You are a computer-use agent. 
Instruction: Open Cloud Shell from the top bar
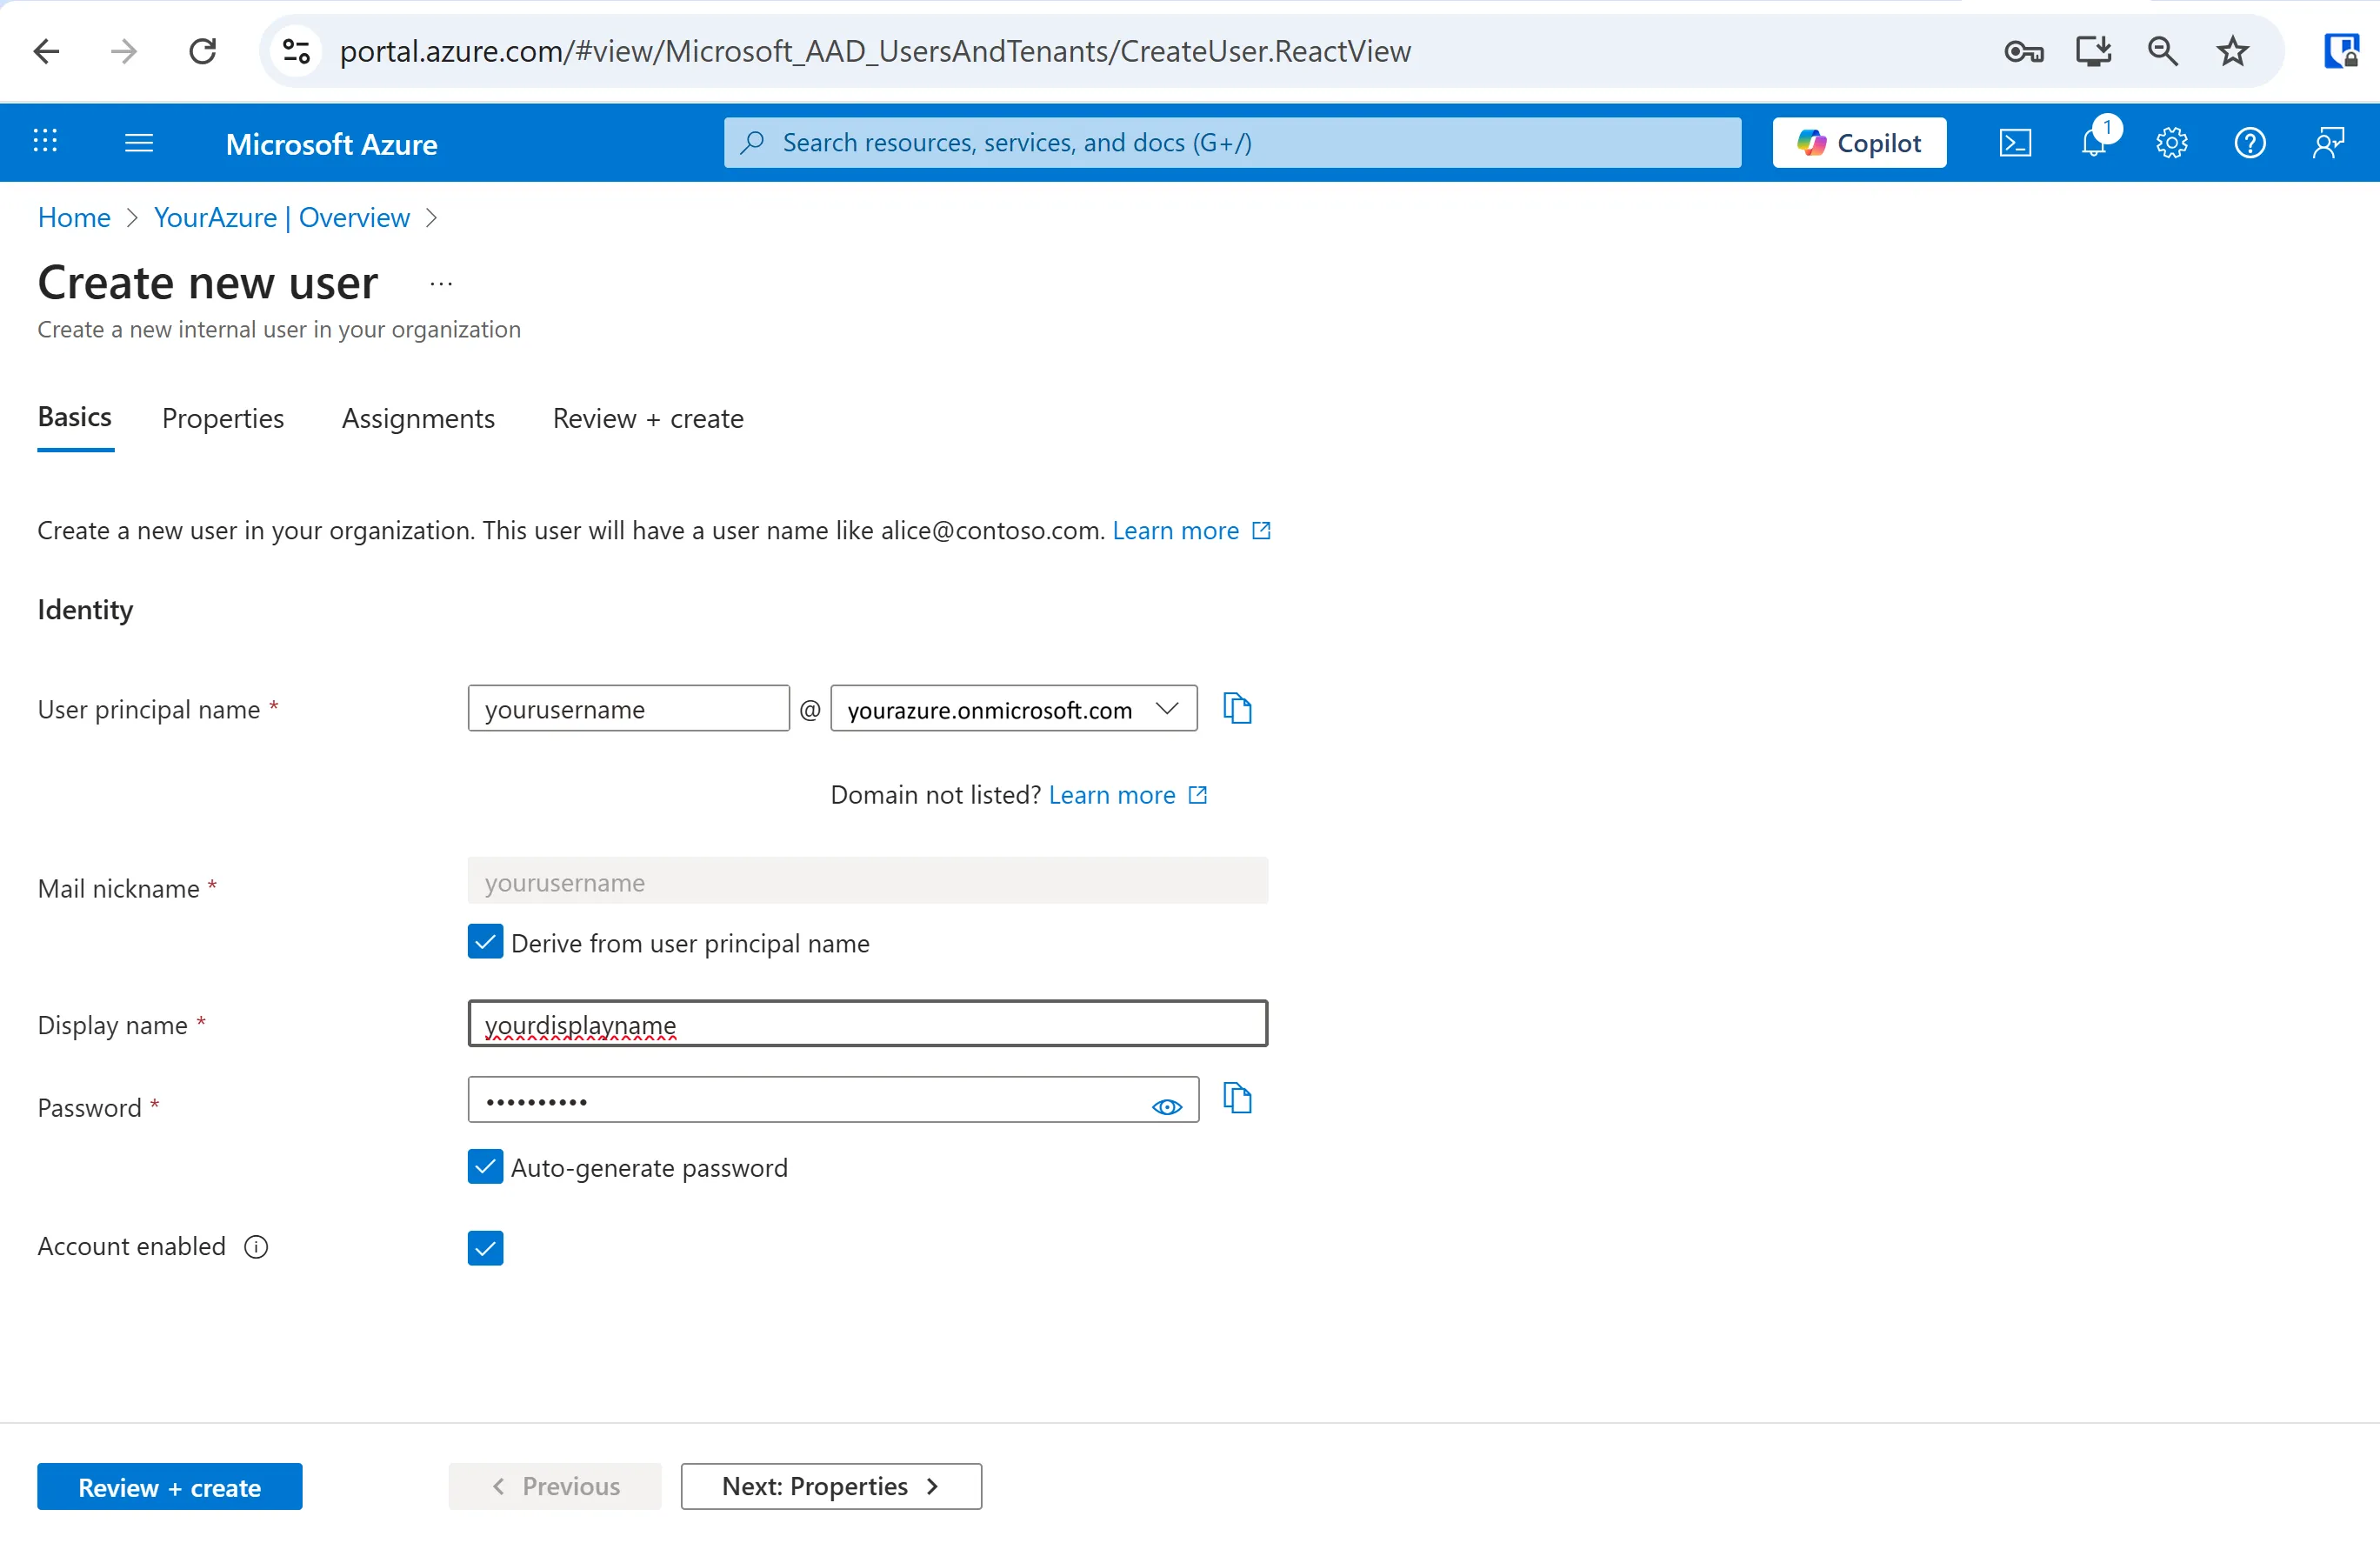(2014, 143)
